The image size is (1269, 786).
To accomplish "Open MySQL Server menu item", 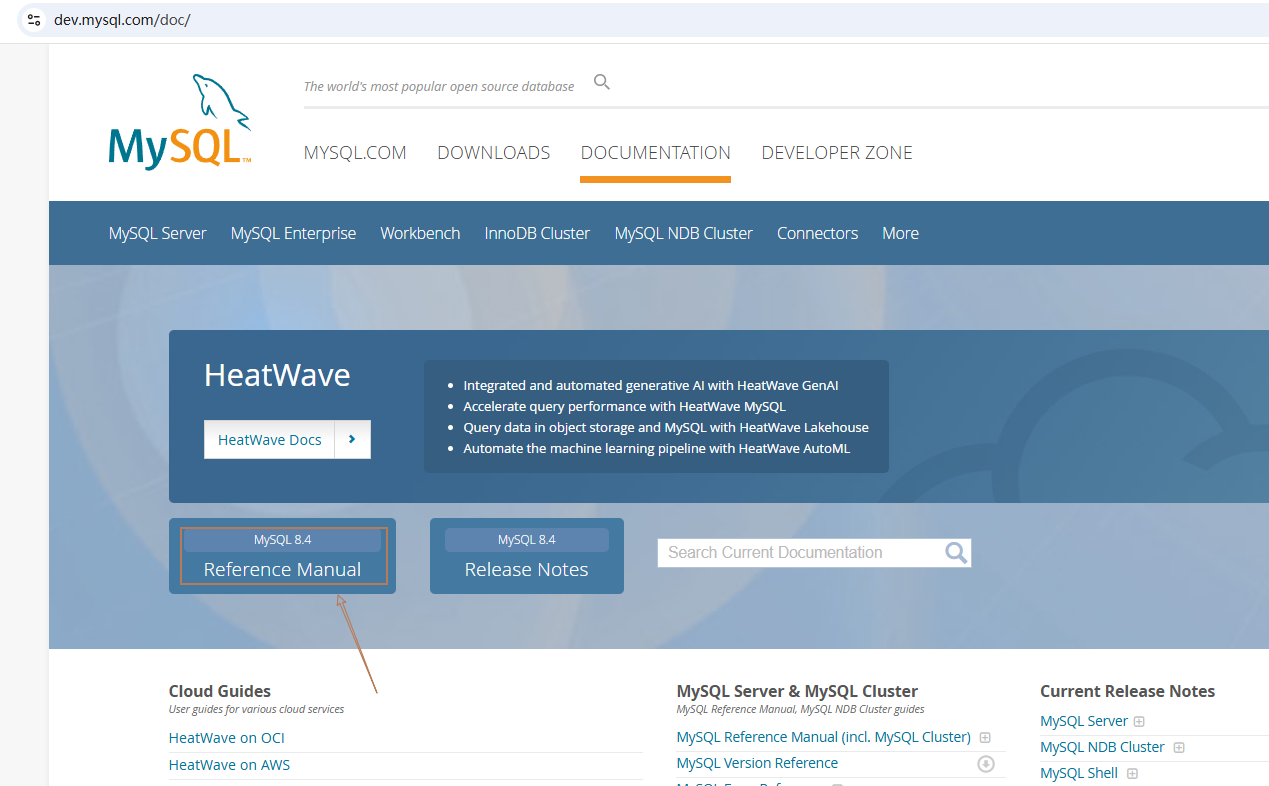I will 158,233.
